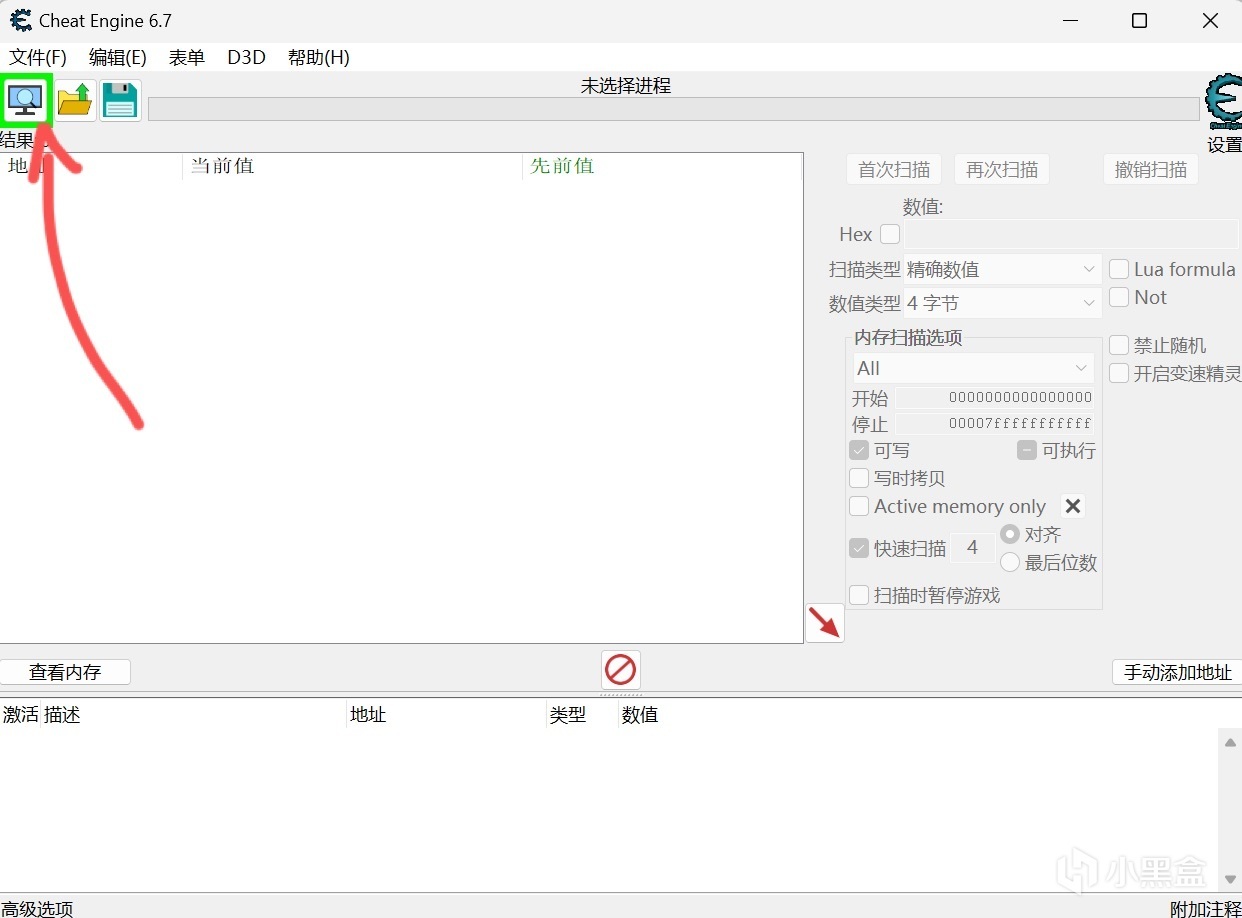Open the 数值类型 dropdown showing 4 字节
Viewport: 1242px width, 918px height.
[1002, 303]
